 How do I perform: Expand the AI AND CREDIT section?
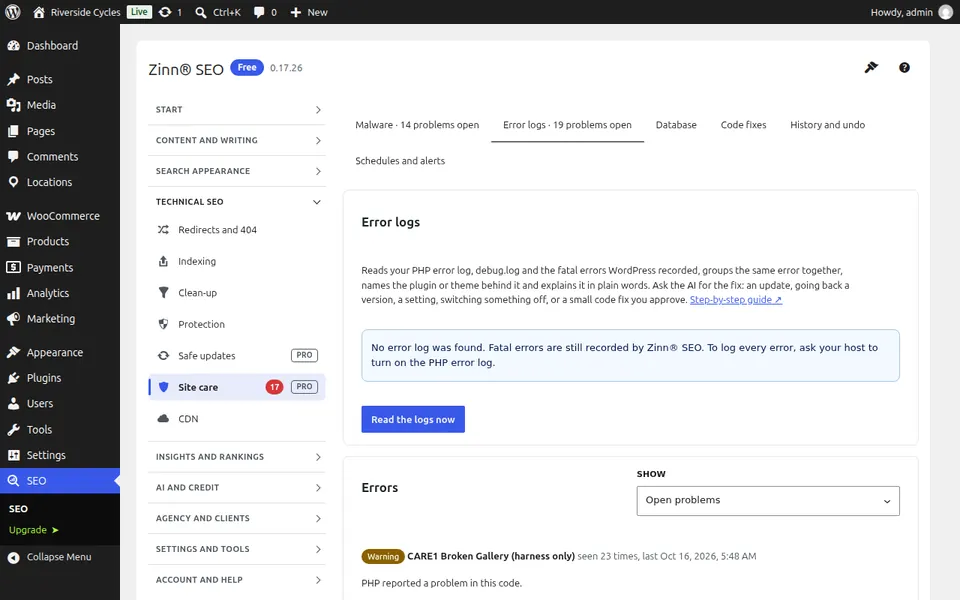coord(237,487)
